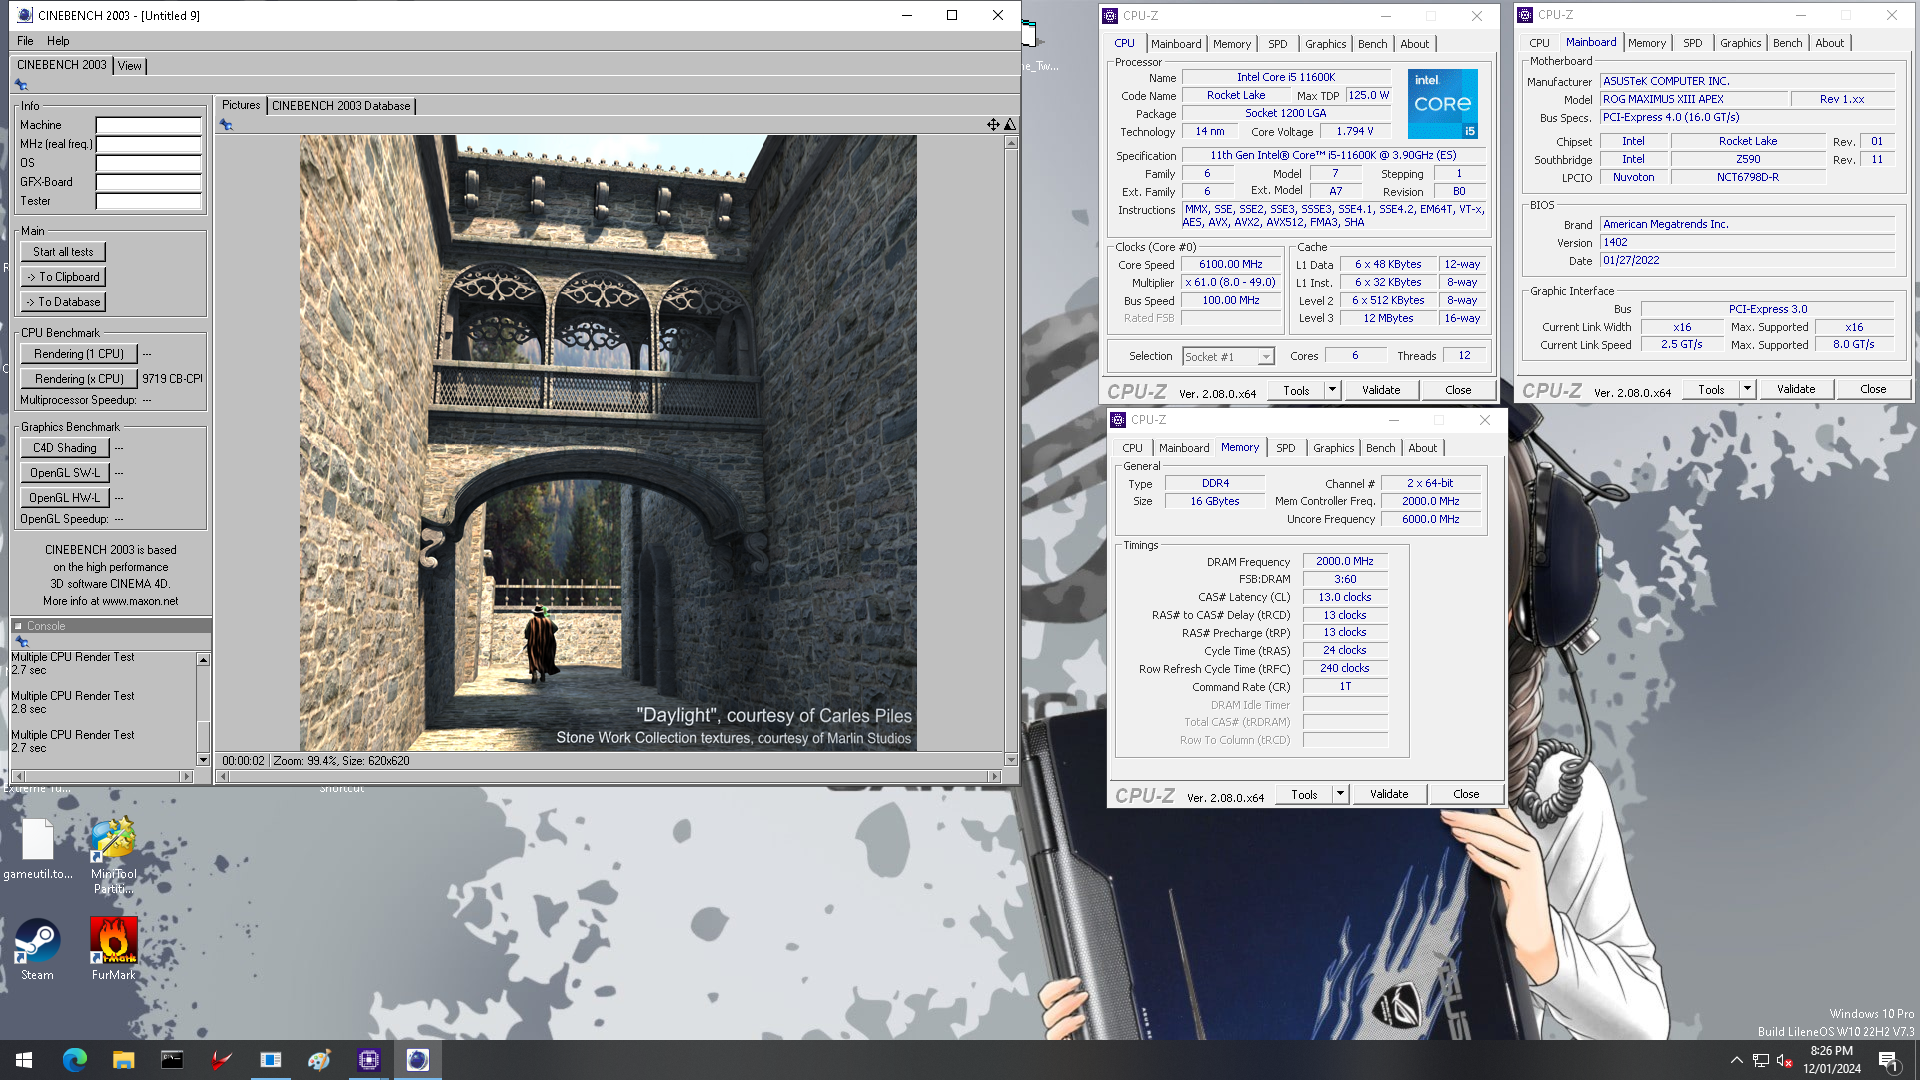The image size is (1920, 1080).
Task: Open Graphics tab in CPU-Z Mainboard window
Action: pos(1741,43)
